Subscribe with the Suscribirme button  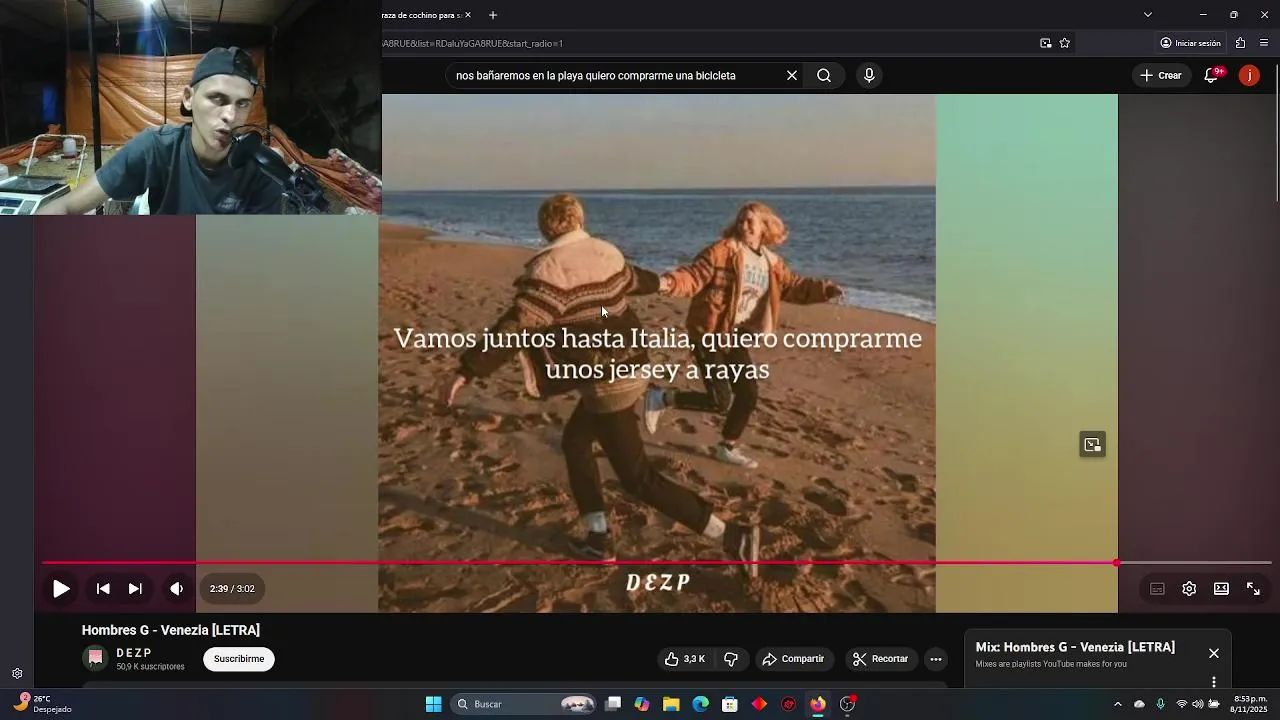tap(239, 659)
